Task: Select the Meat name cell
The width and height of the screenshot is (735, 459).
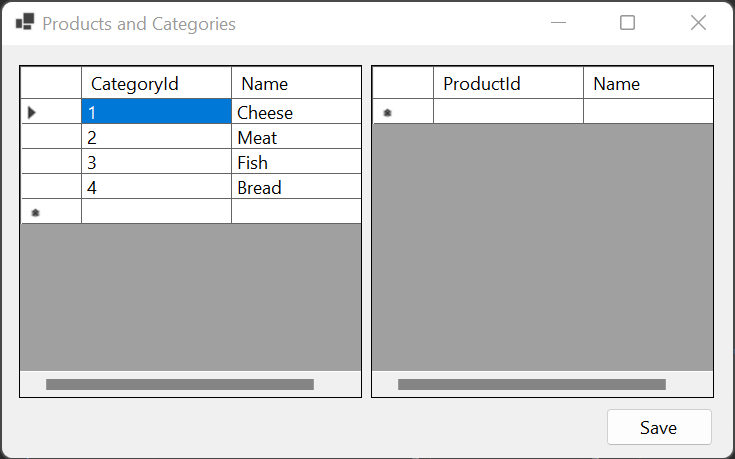Action: [295, 138]
